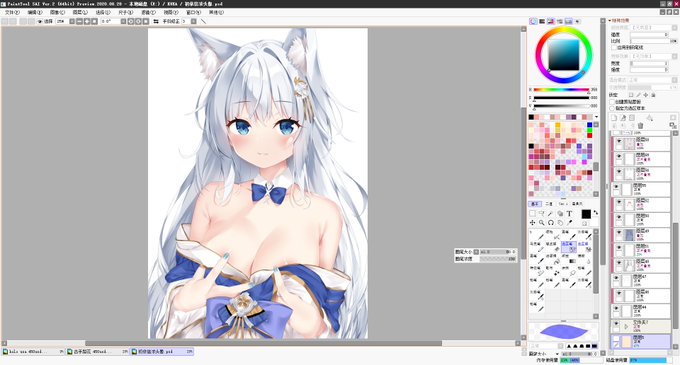Open the 视图 (View) menu
This screenshot has height=365, width=680.
click(x=171, y=13)
